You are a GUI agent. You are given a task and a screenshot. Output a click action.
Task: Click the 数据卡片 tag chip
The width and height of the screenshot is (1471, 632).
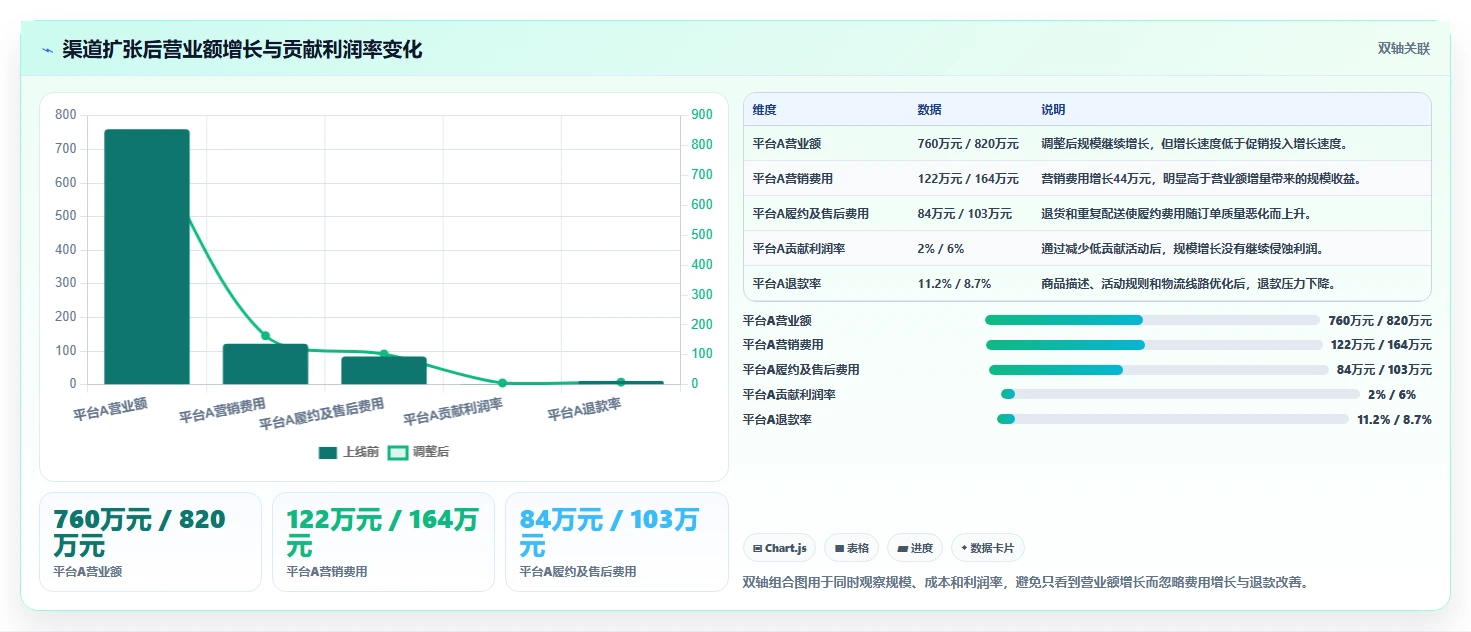[987, 548]
